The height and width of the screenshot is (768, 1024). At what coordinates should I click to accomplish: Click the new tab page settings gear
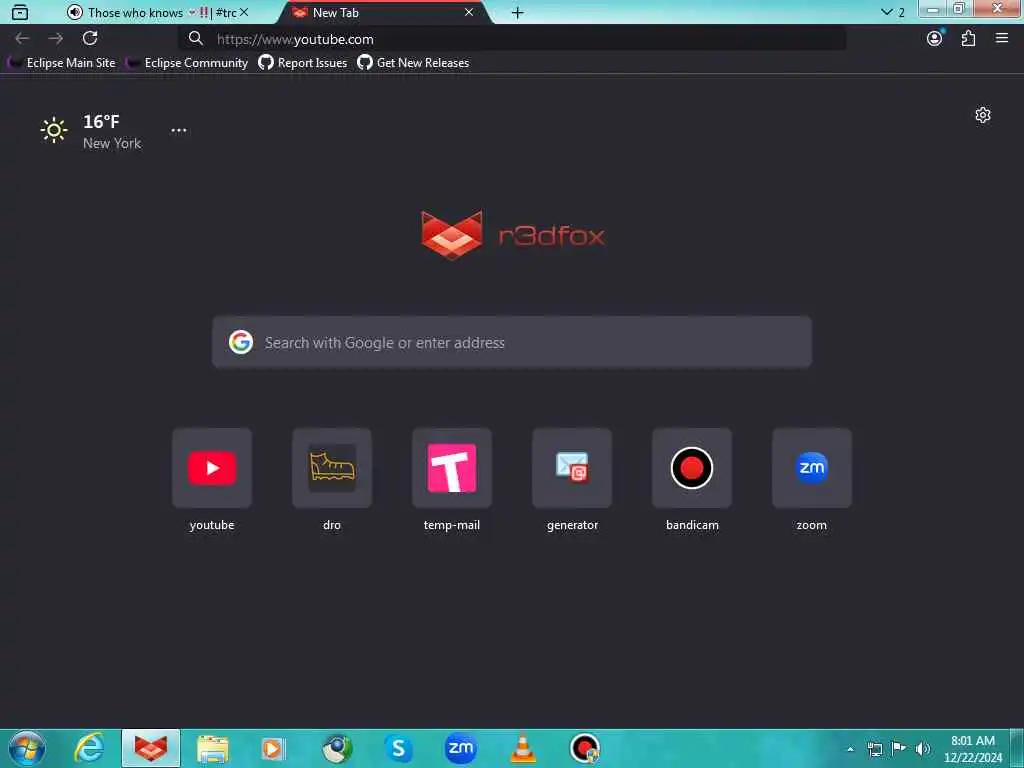click(x=983, y=116)
